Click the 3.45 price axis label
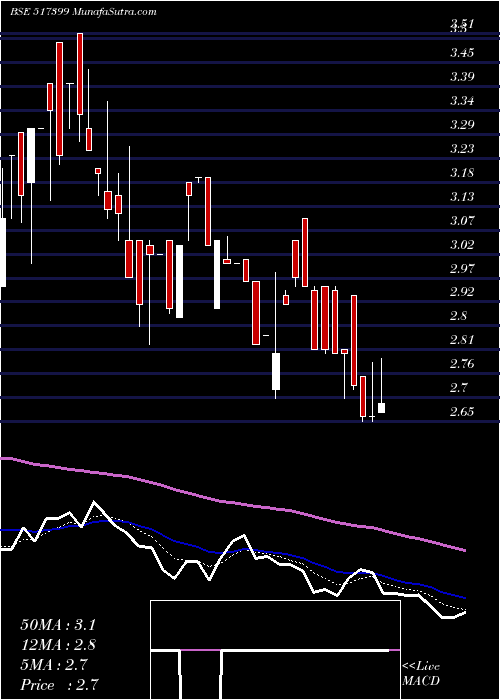The width and height of the screenshot is (500, 700). coord(462,54)
